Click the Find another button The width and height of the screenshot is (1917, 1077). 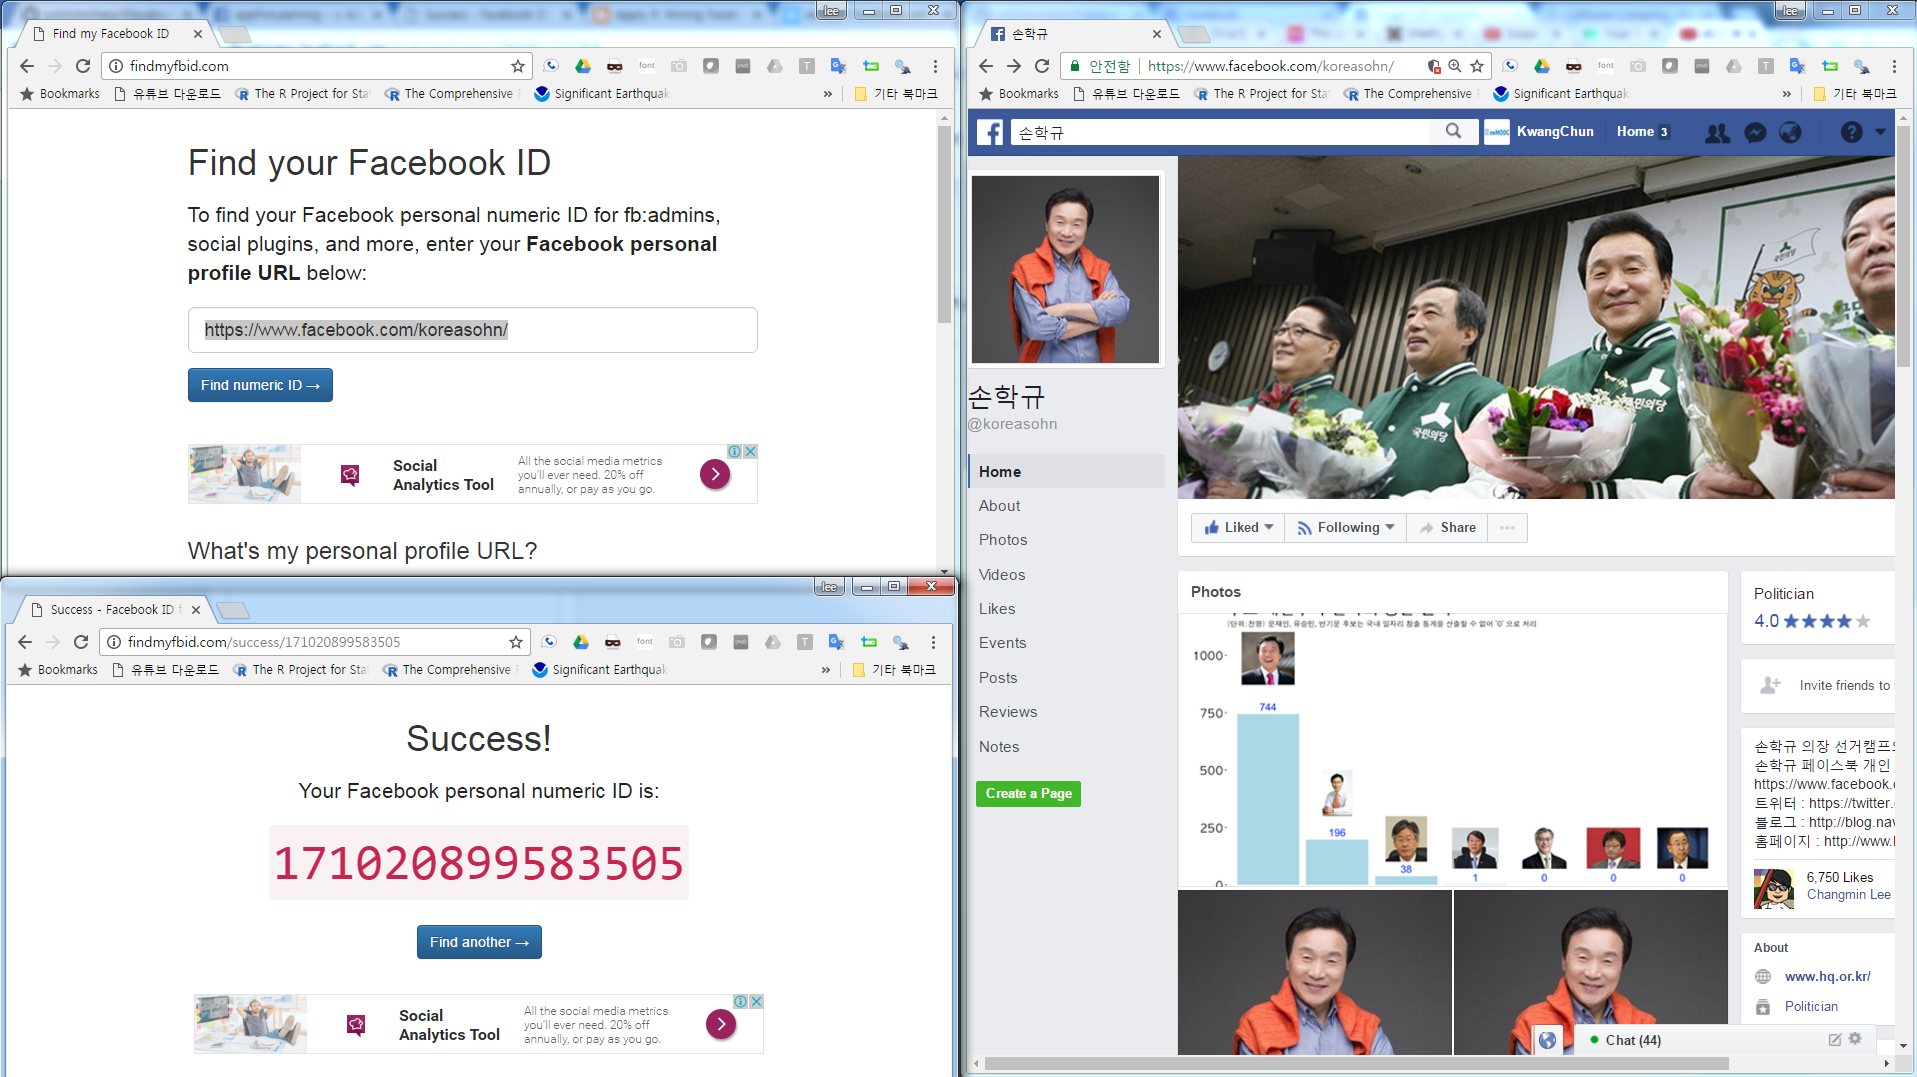[x=479, y=942]
